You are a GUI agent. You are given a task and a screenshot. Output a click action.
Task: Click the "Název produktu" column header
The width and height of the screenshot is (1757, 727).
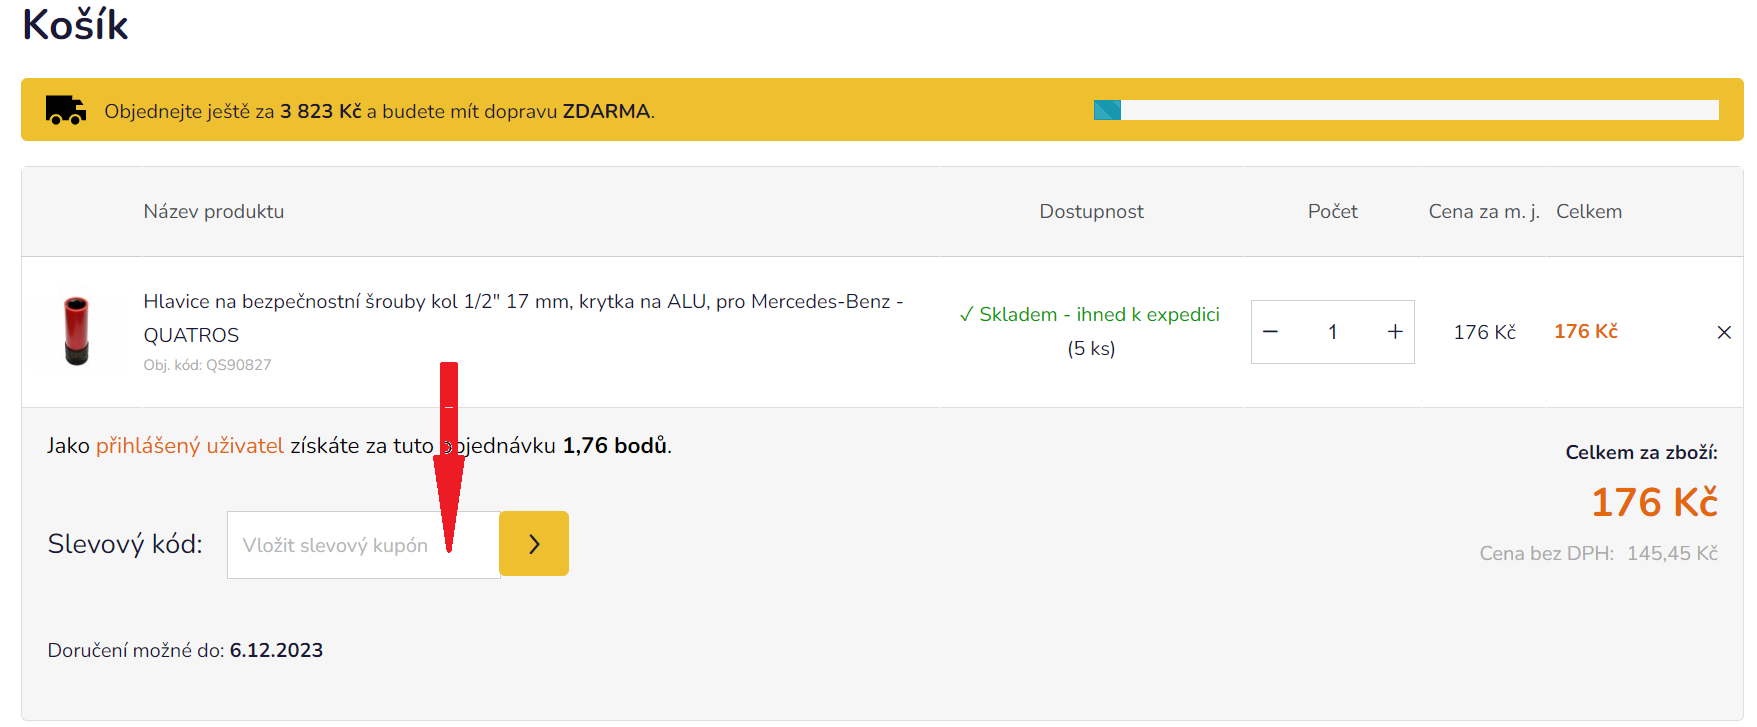pos(214,212)
